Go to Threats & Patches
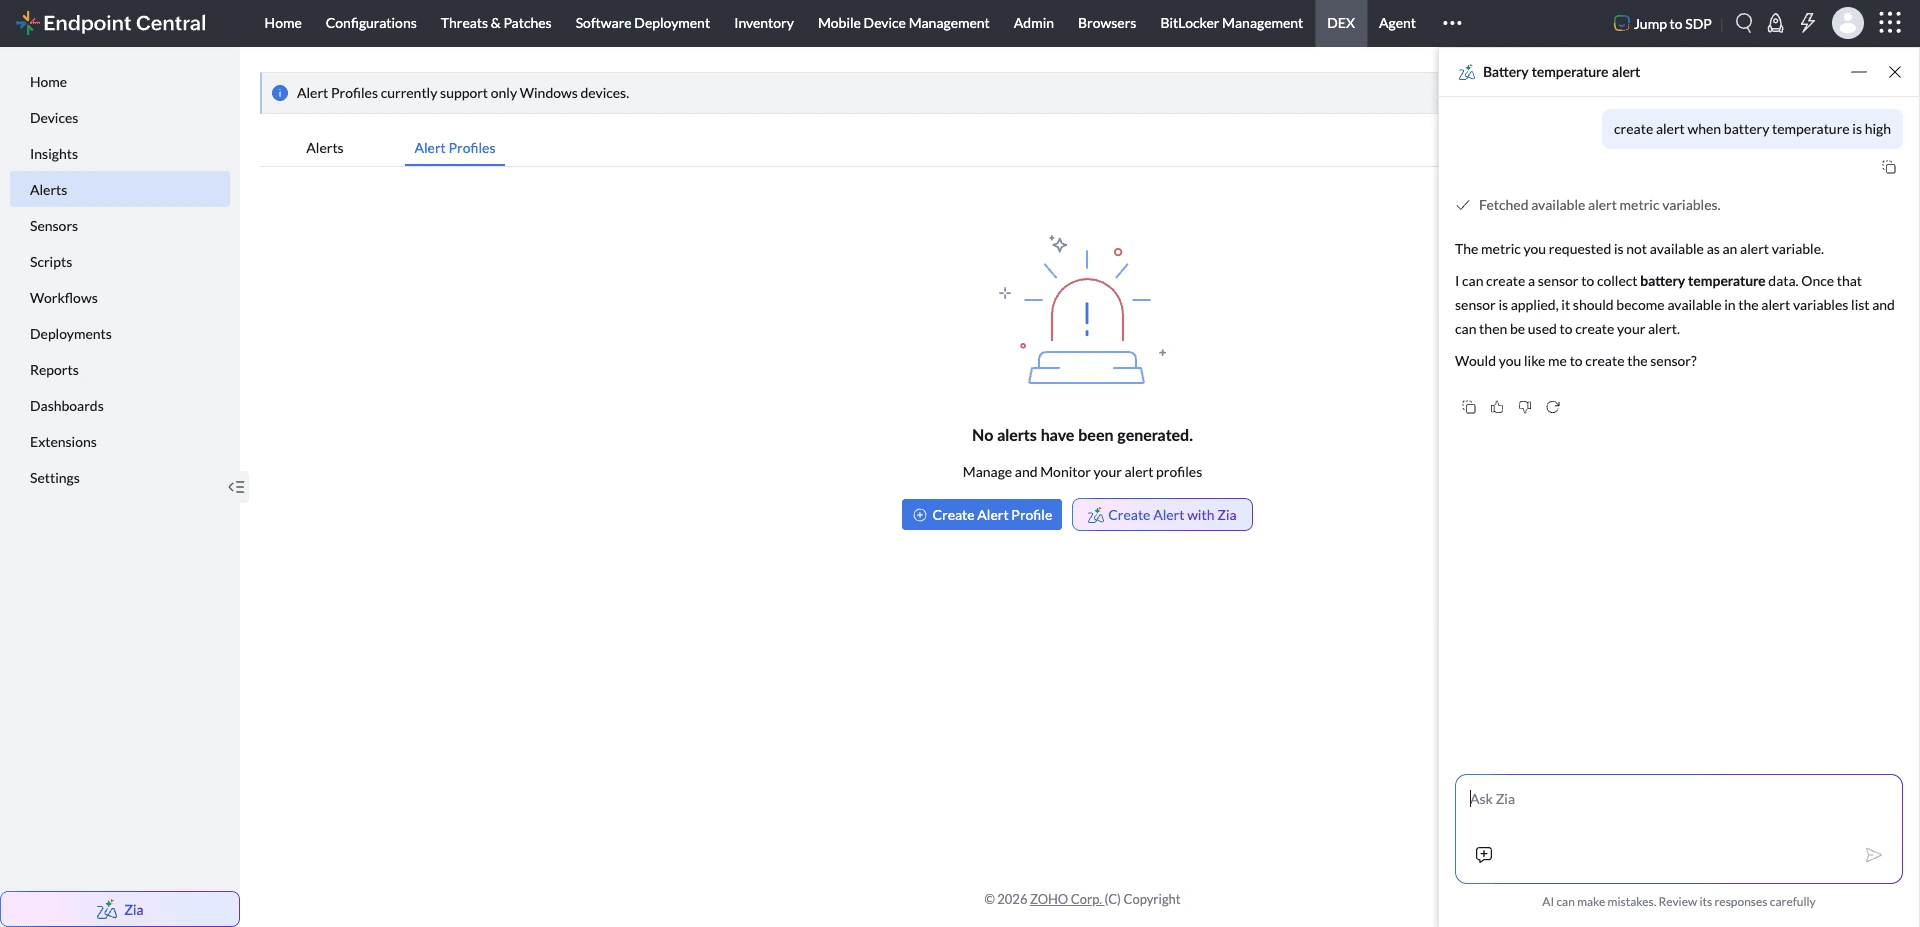The width and height of the screenshot is (1920, 927). [x=496, y=23]
